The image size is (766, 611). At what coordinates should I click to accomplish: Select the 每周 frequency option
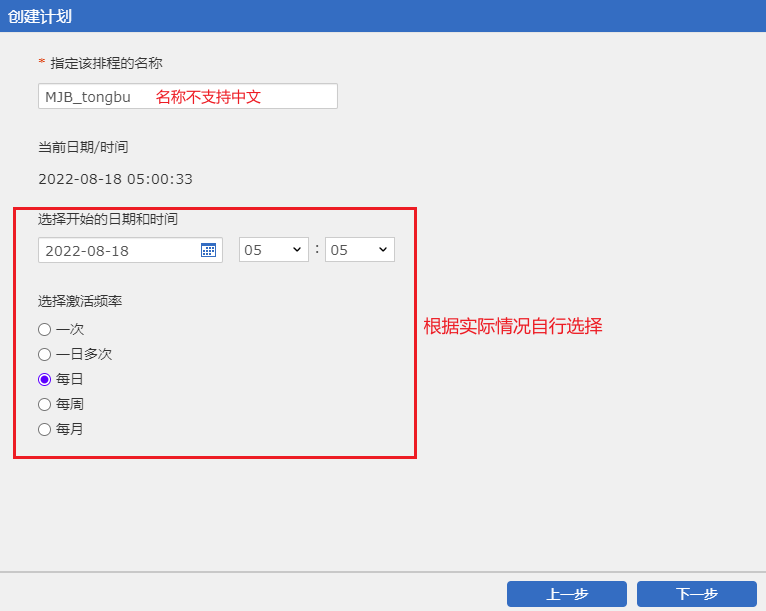[44, 404]
